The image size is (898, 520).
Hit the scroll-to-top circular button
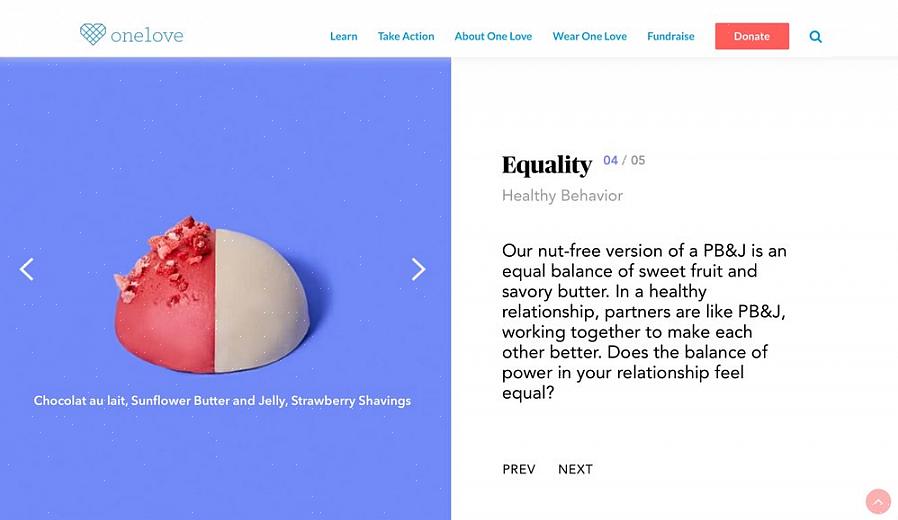coord(878,501)
